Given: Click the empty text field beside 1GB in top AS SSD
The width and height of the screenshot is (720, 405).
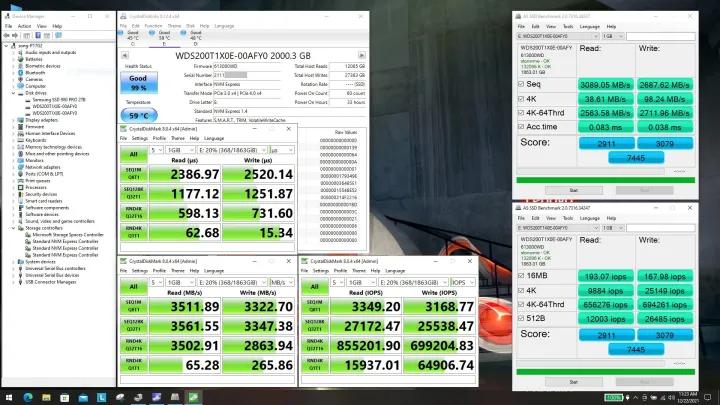Looking at the screenshot, I should (x=660, y=36).
